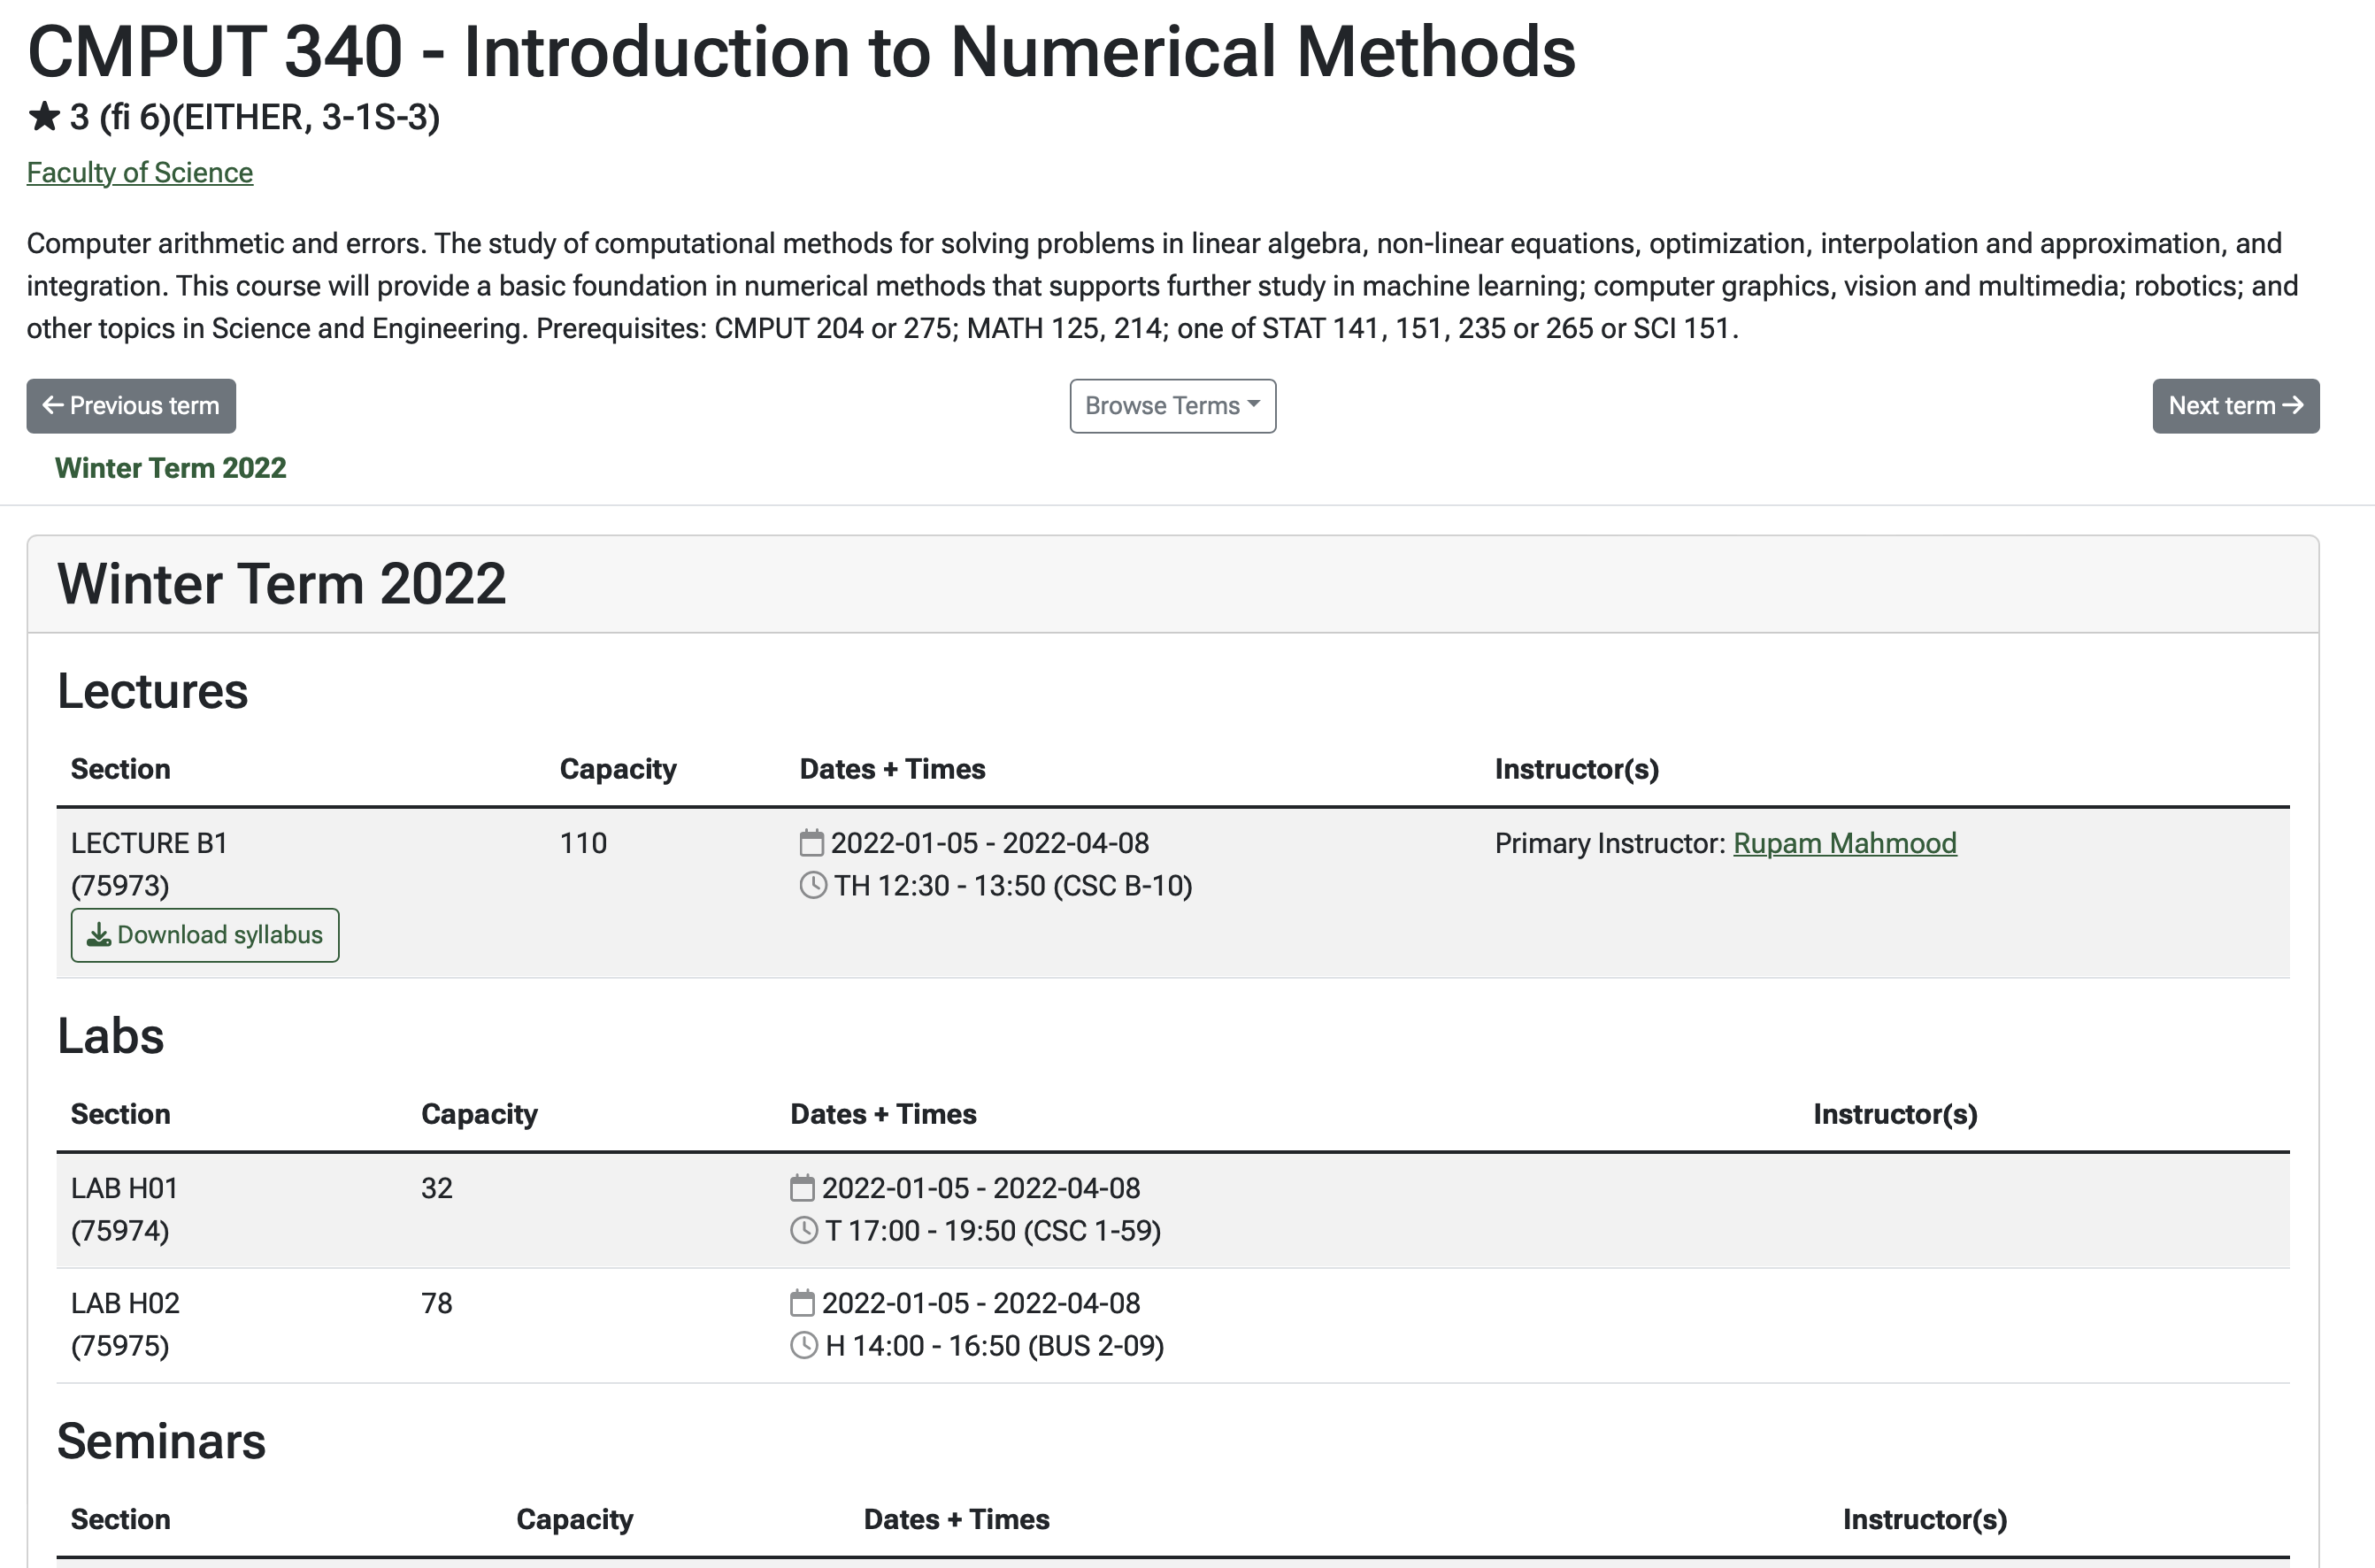The image size is (2375, 1568).
Task: Click the star icon beside course credits
Action: (44, 117)
